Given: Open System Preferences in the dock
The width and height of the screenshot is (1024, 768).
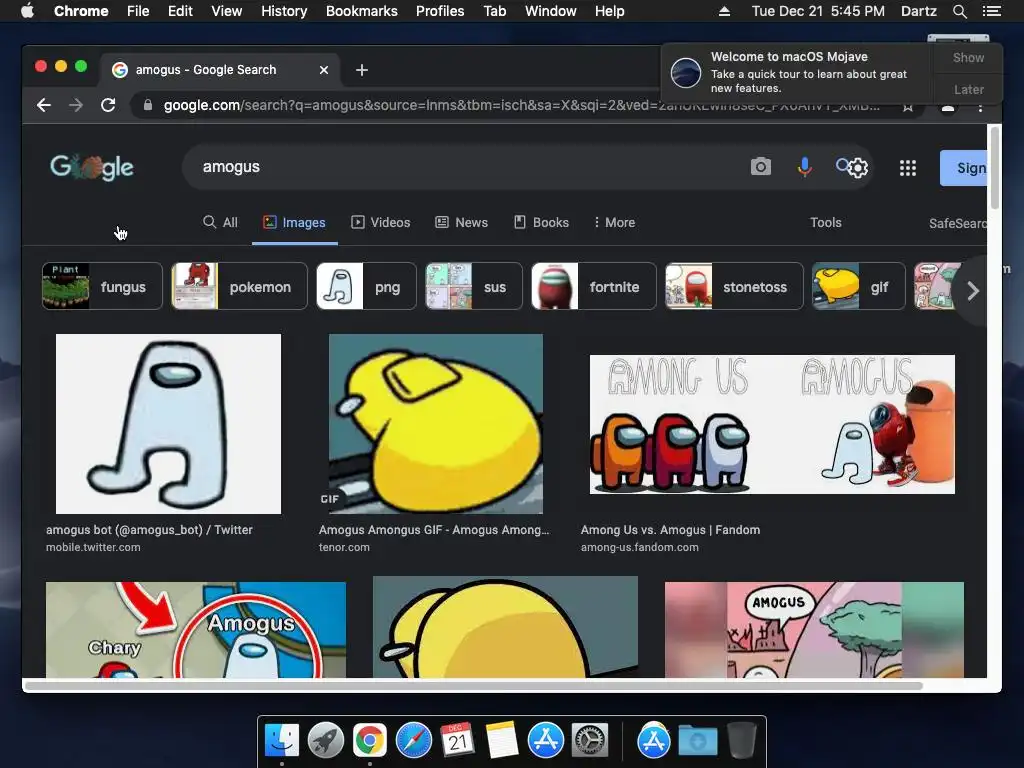Looking at the screenshot, I should [590, 741].
